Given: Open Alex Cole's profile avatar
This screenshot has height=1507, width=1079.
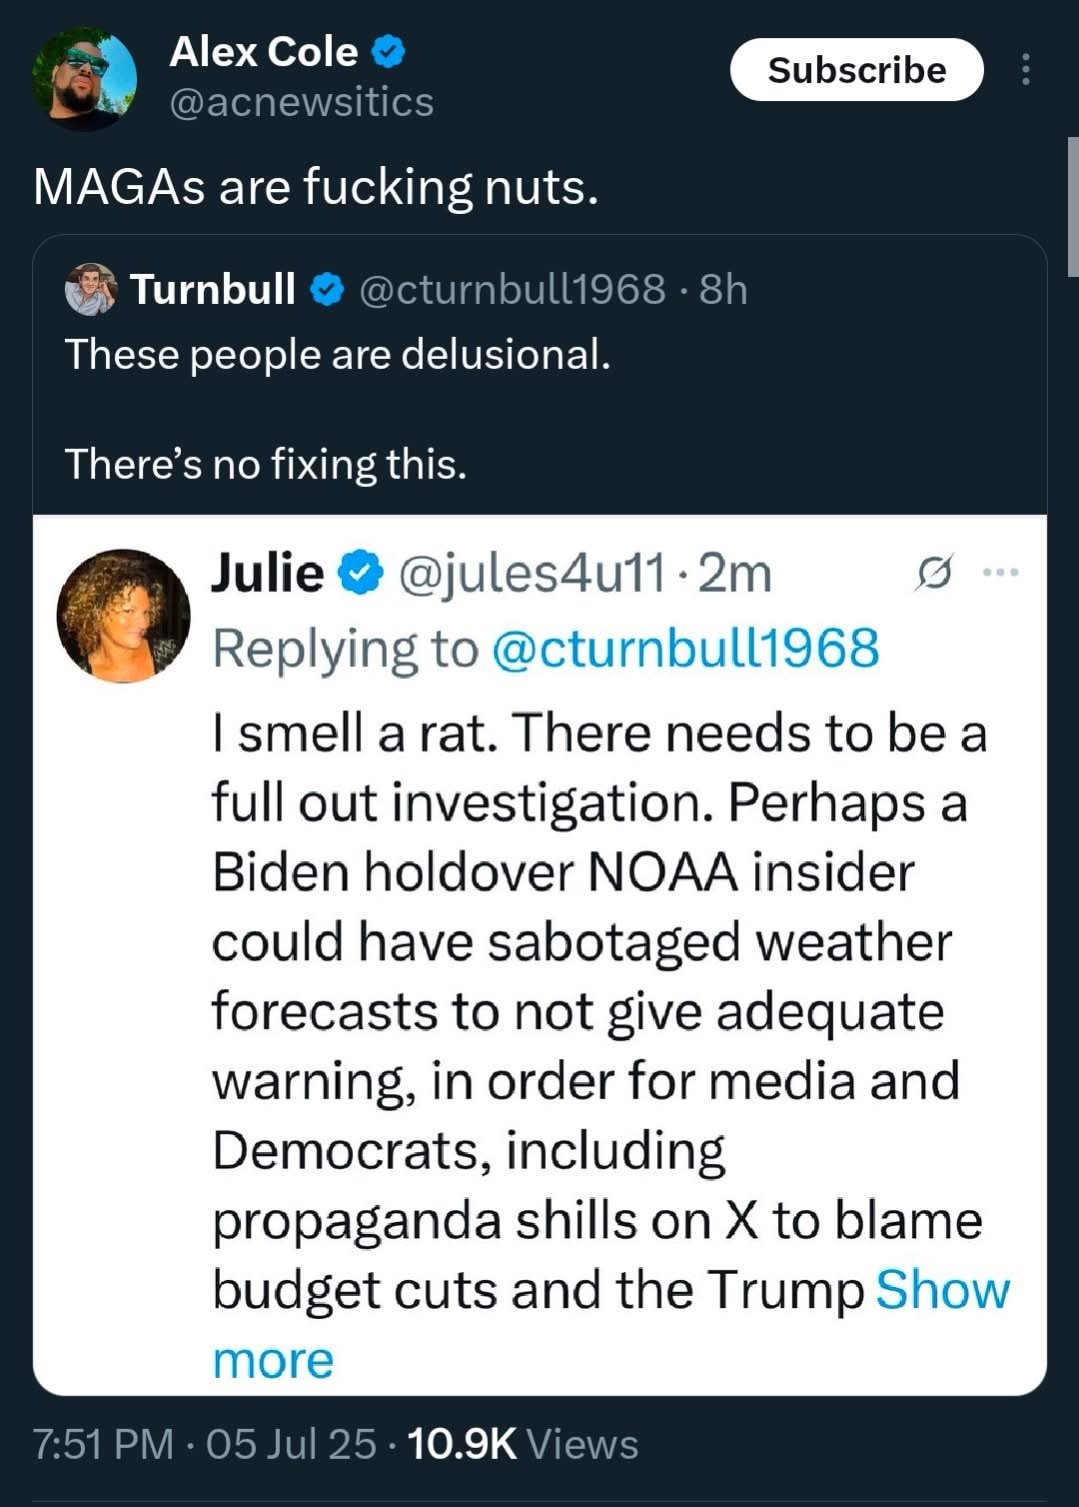Looking at the screenshot, I should tap(84, 78).
